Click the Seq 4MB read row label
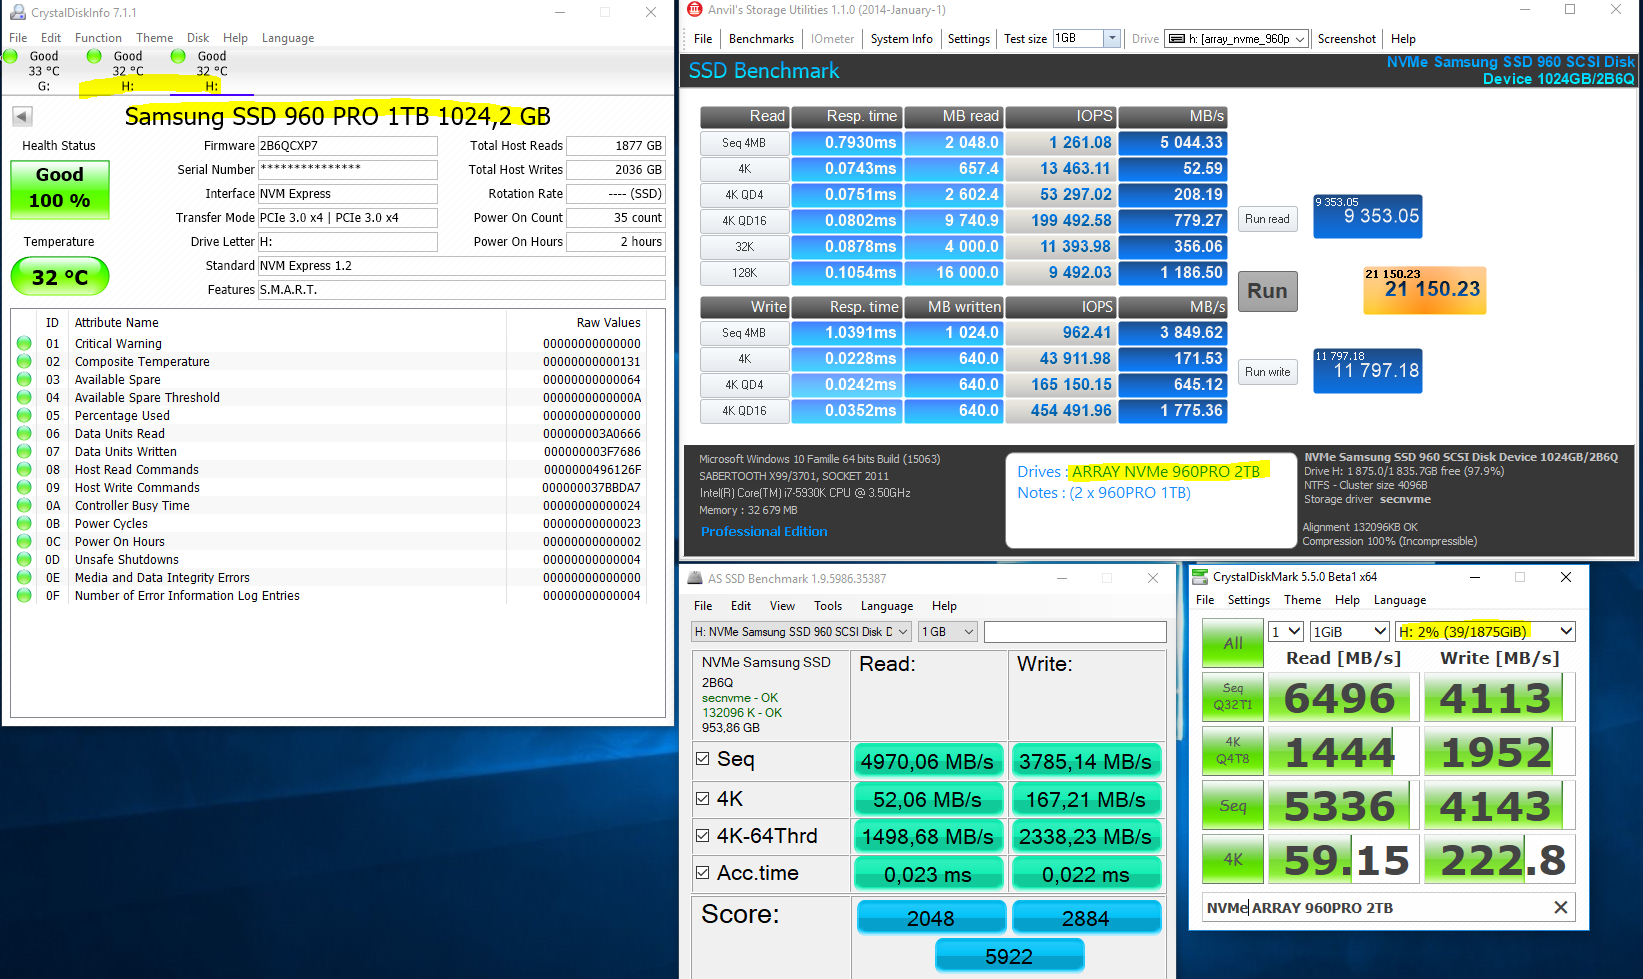The height and width of the screenshot is (979, 1643). [x=744, y=143]
